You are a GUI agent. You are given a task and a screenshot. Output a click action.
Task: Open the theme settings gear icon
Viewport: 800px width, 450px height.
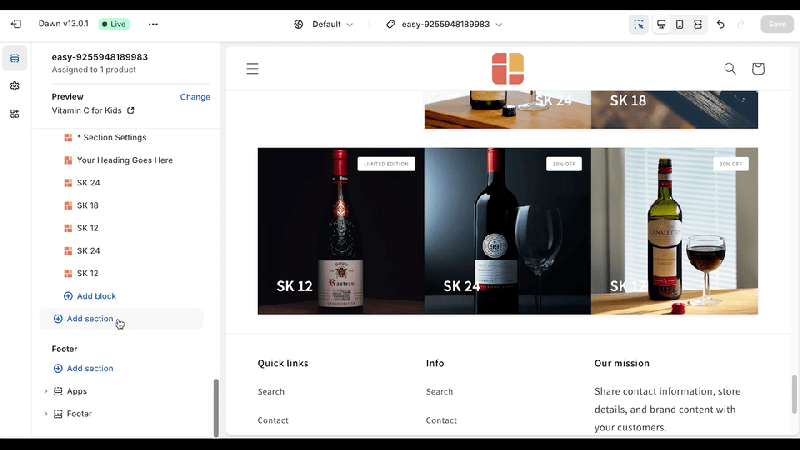14,86
